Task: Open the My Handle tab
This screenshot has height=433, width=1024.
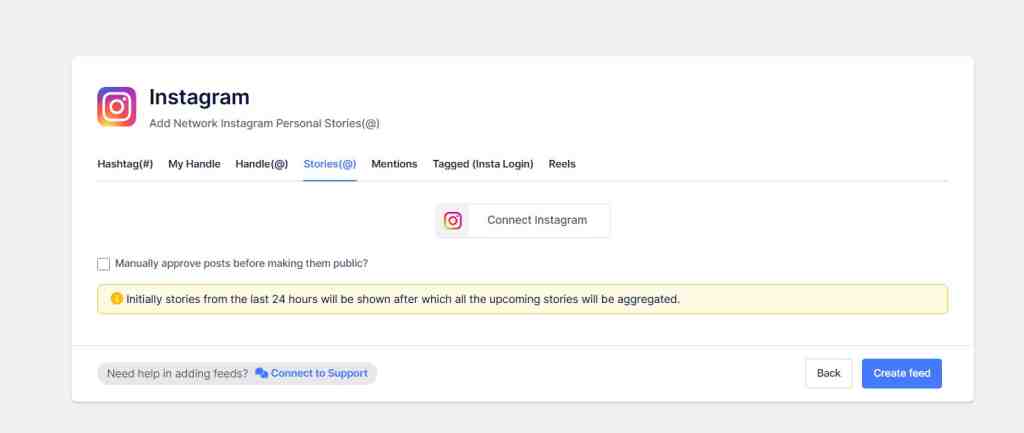Action: [x=194, y=164]
